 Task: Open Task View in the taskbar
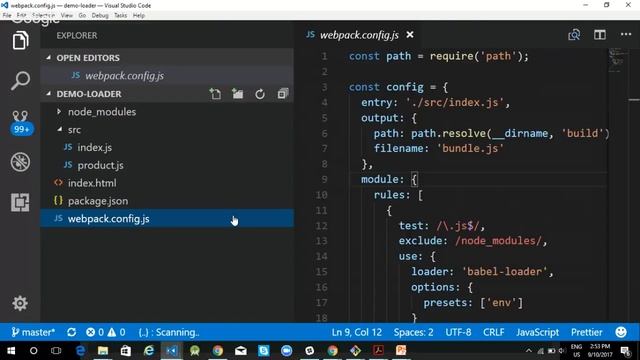click(56, 351)
